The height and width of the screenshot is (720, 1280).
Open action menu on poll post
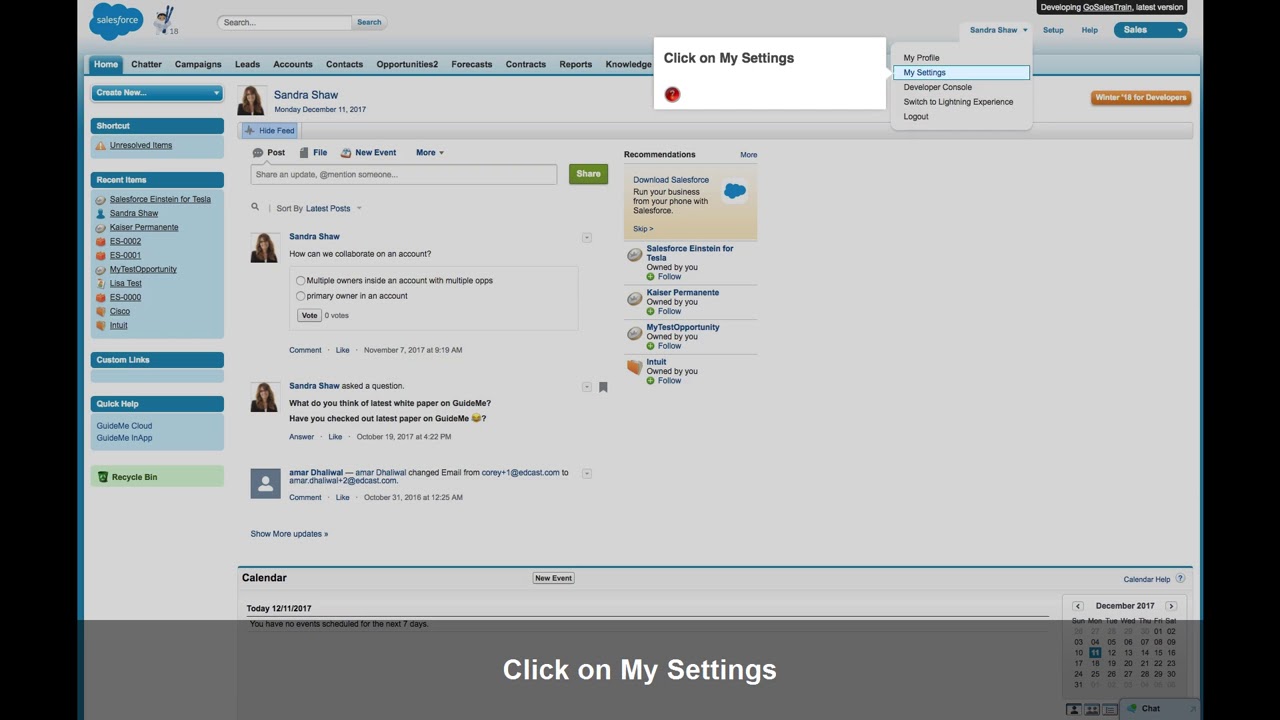click(587, 237)
